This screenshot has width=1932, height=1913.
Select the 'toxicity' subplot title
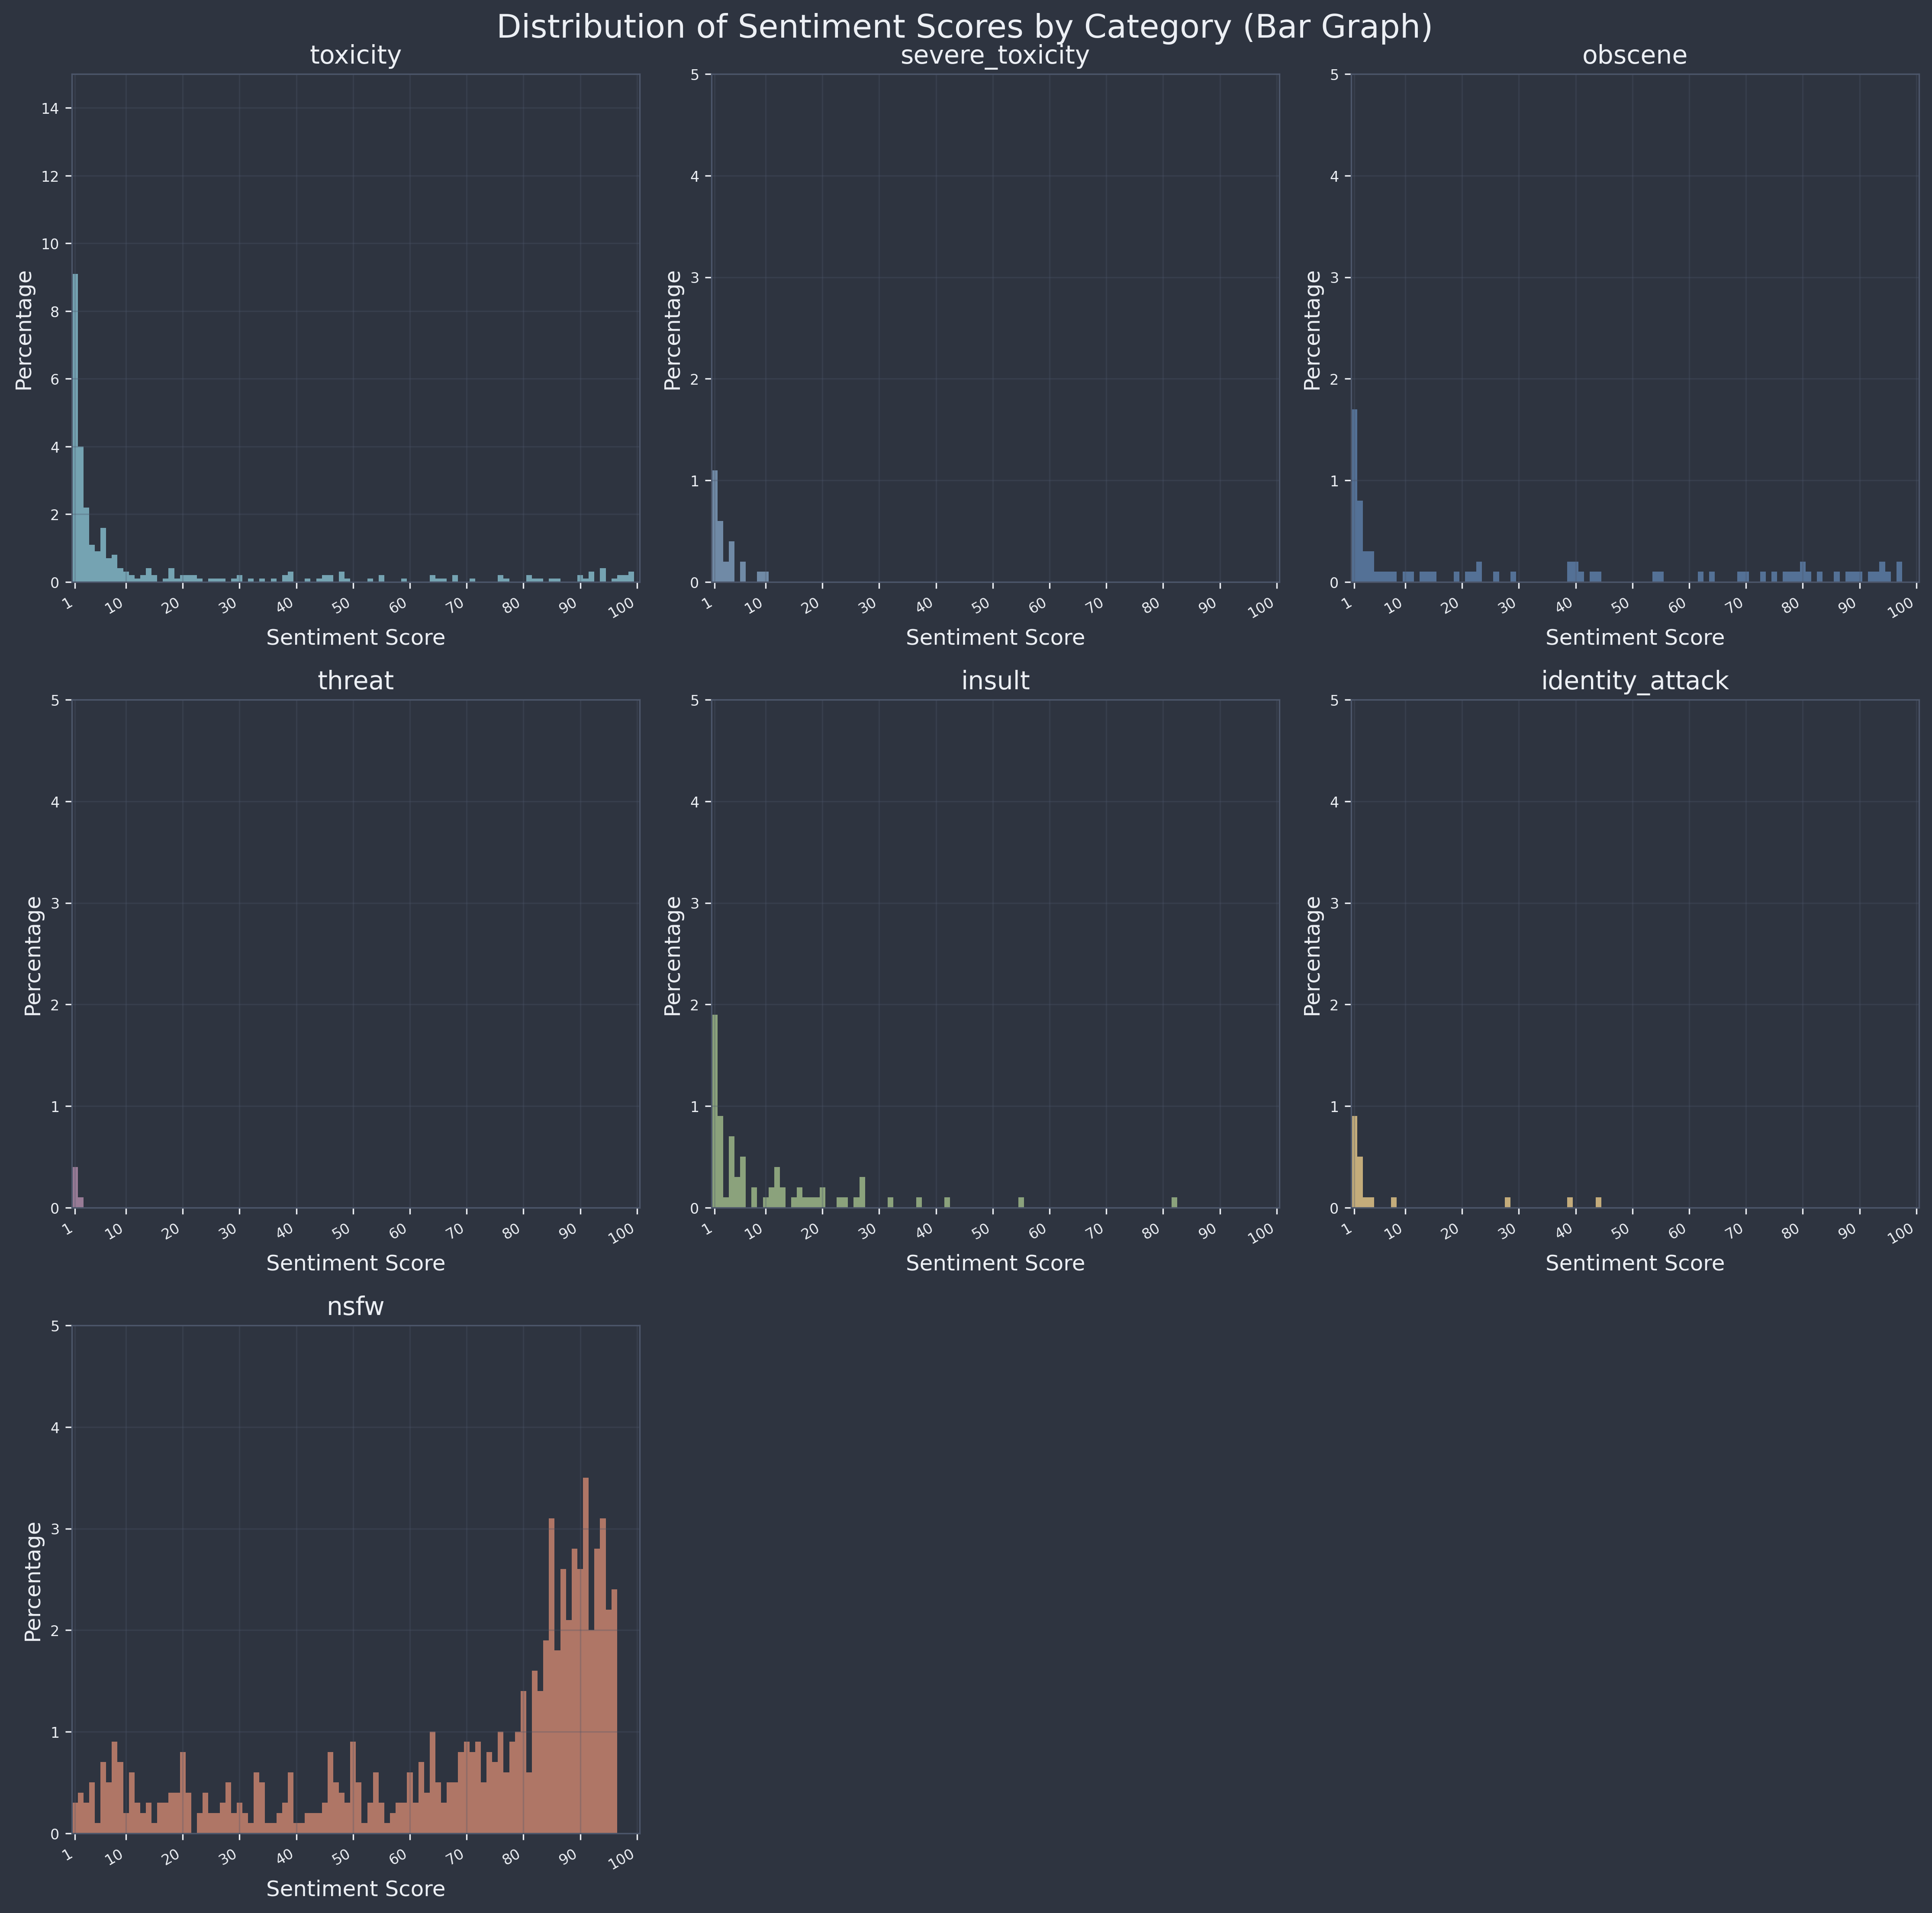pos(355,56)
